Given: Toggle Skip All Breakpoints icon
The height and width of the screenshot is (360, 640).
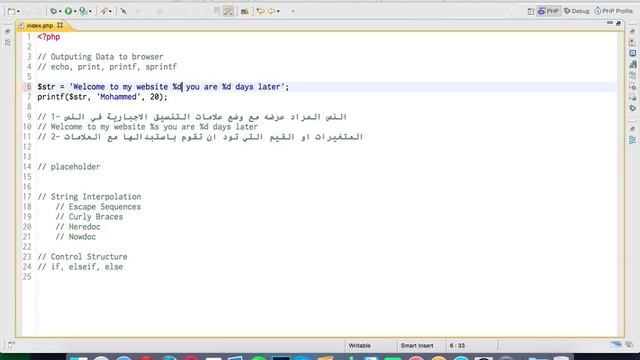Looking at the screenshot, I should point(123,11).
